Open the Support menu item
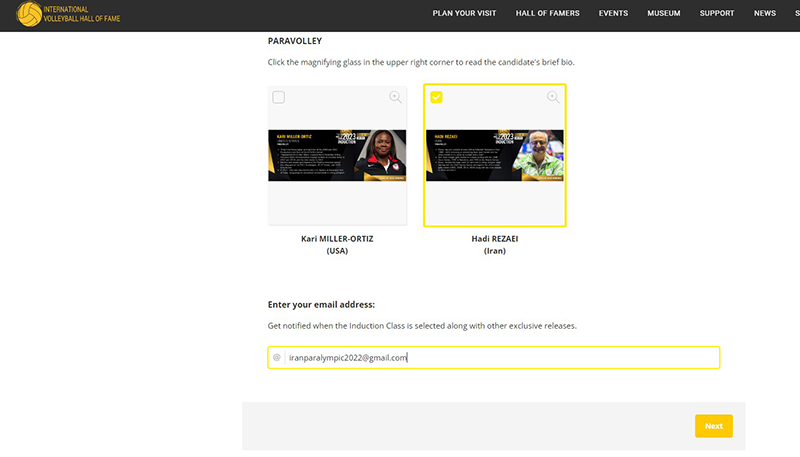Viewport: 800px width, 457px height. [x=717, y=14]
